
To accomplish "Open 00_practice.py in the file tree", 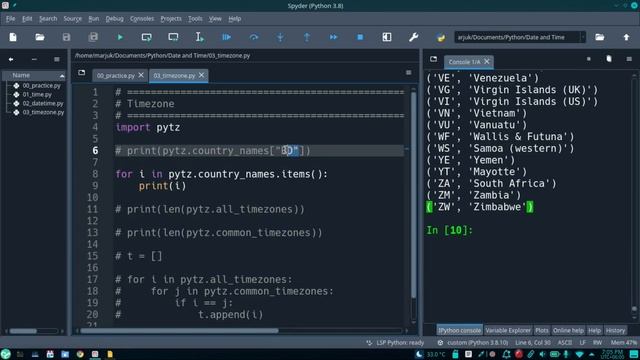I will [x=41, y=86].
